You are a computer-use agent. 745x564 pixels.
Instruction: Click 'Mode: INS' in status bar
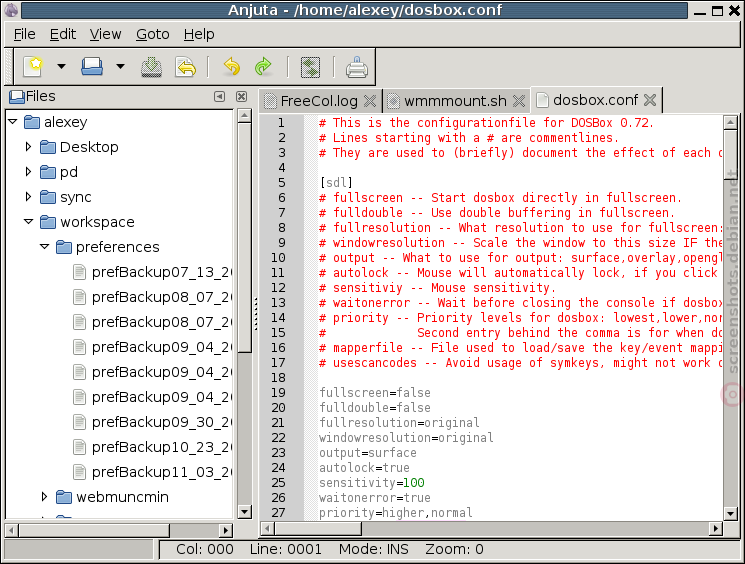coord(373,549)
